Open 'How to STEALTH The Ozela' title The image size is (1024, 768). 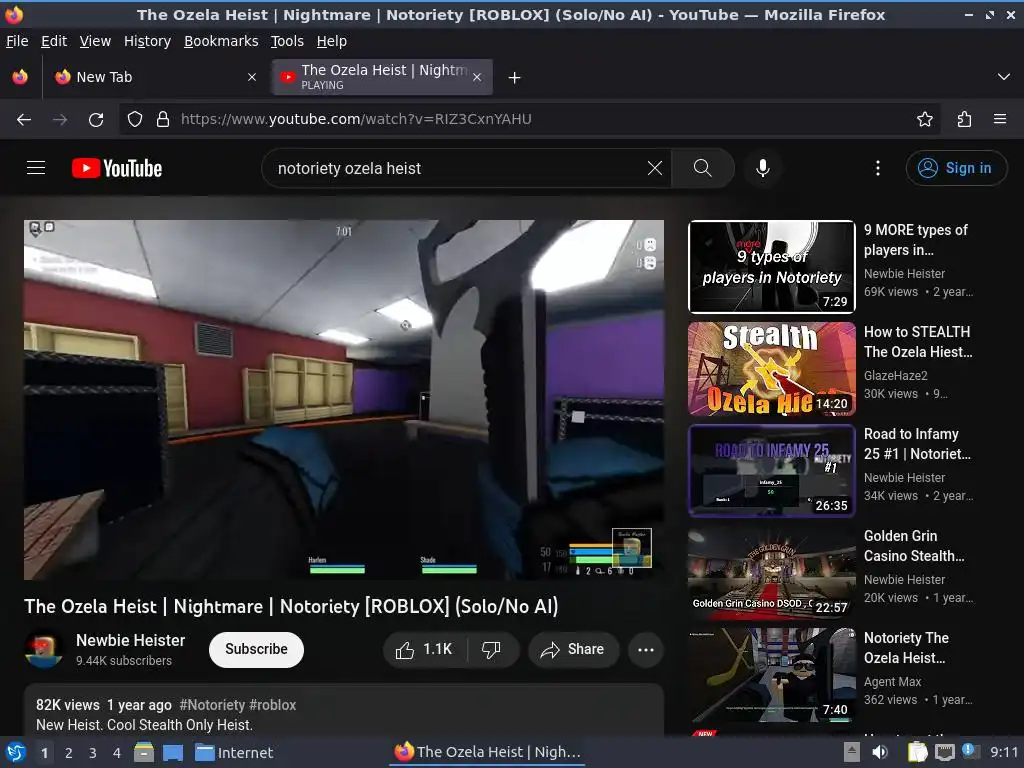918,342
